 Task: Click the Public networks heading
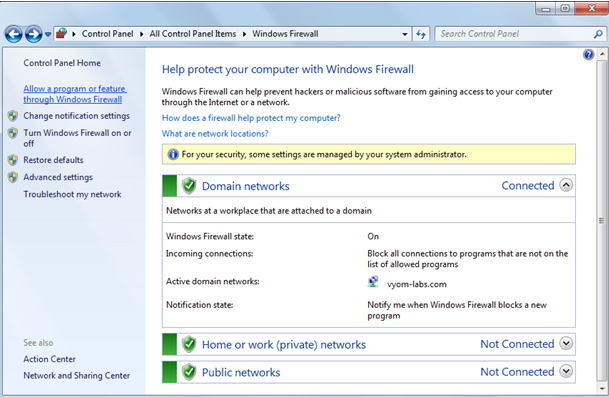coord(241,373)
